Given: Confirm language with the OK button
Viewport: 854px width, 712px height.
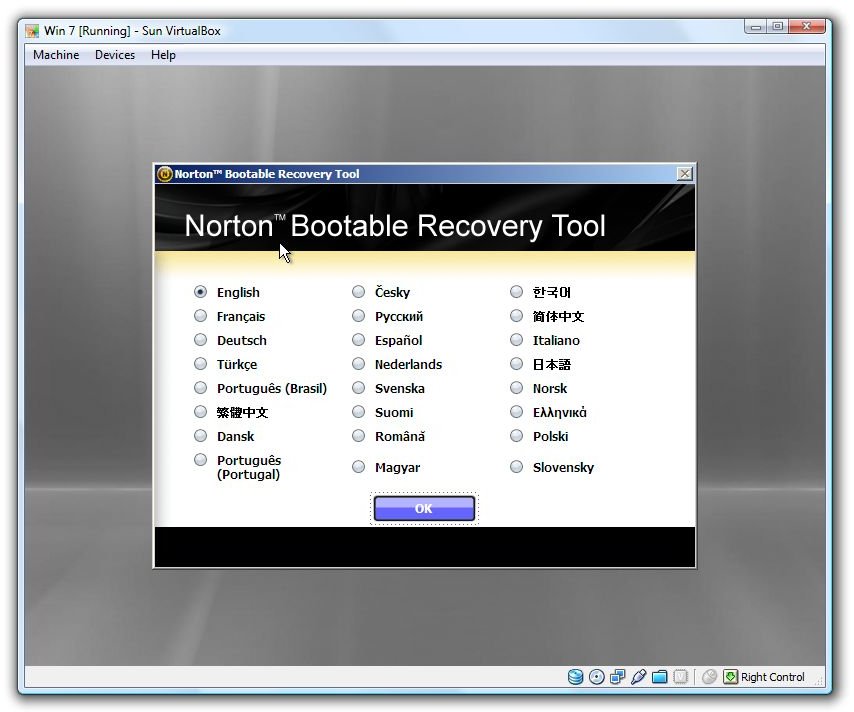Looking at the screenshot, I should point(424,508).
